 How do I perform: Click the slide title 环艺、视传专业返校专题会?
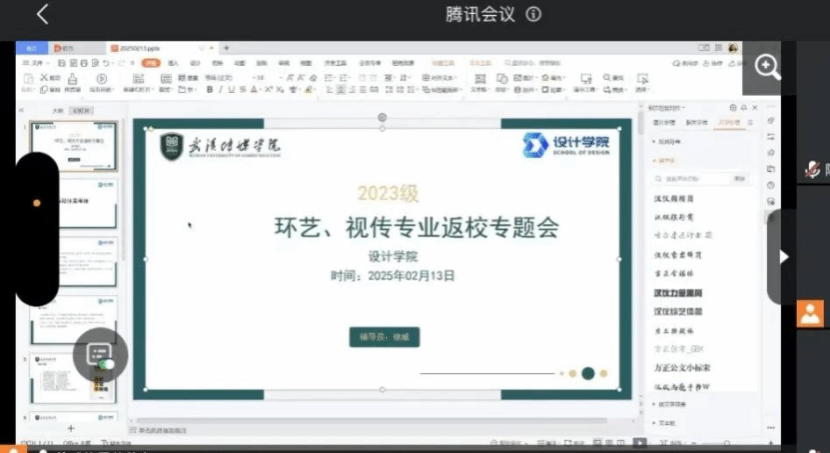click(417, 228)
